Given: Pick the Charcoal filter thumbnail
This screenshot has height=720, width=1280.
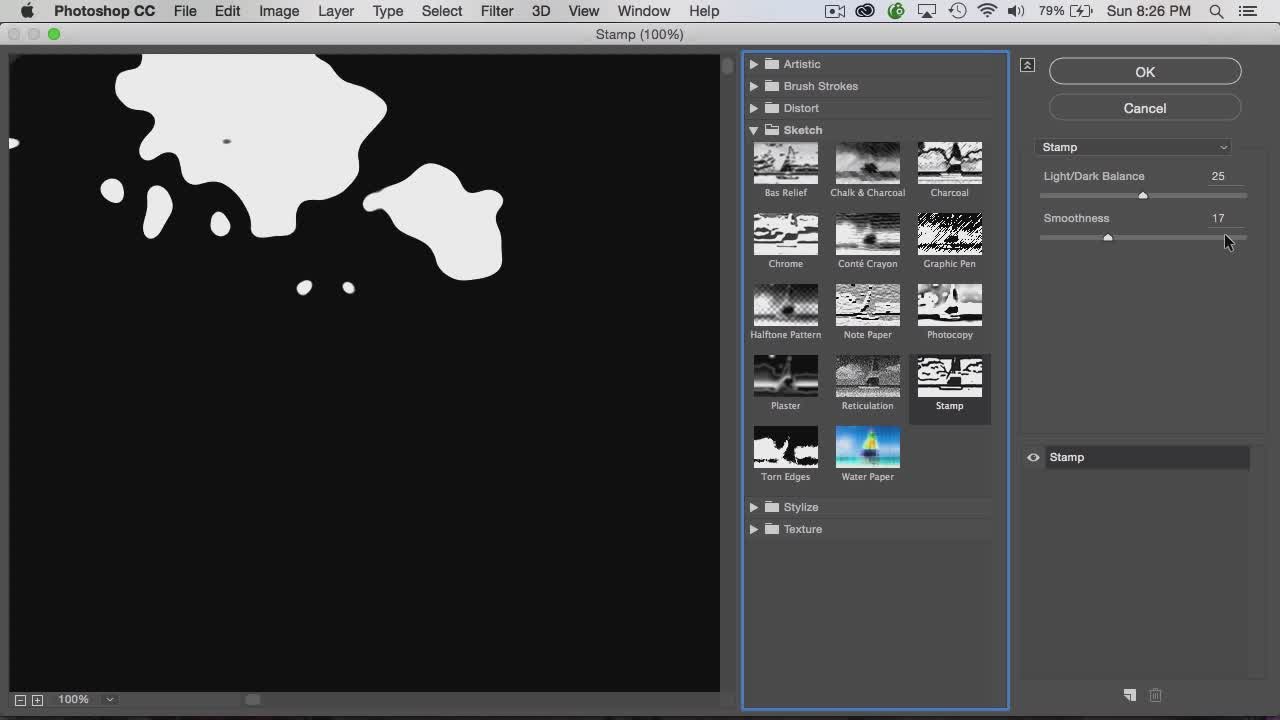Looking at the screenshot, I should point(949,163).
